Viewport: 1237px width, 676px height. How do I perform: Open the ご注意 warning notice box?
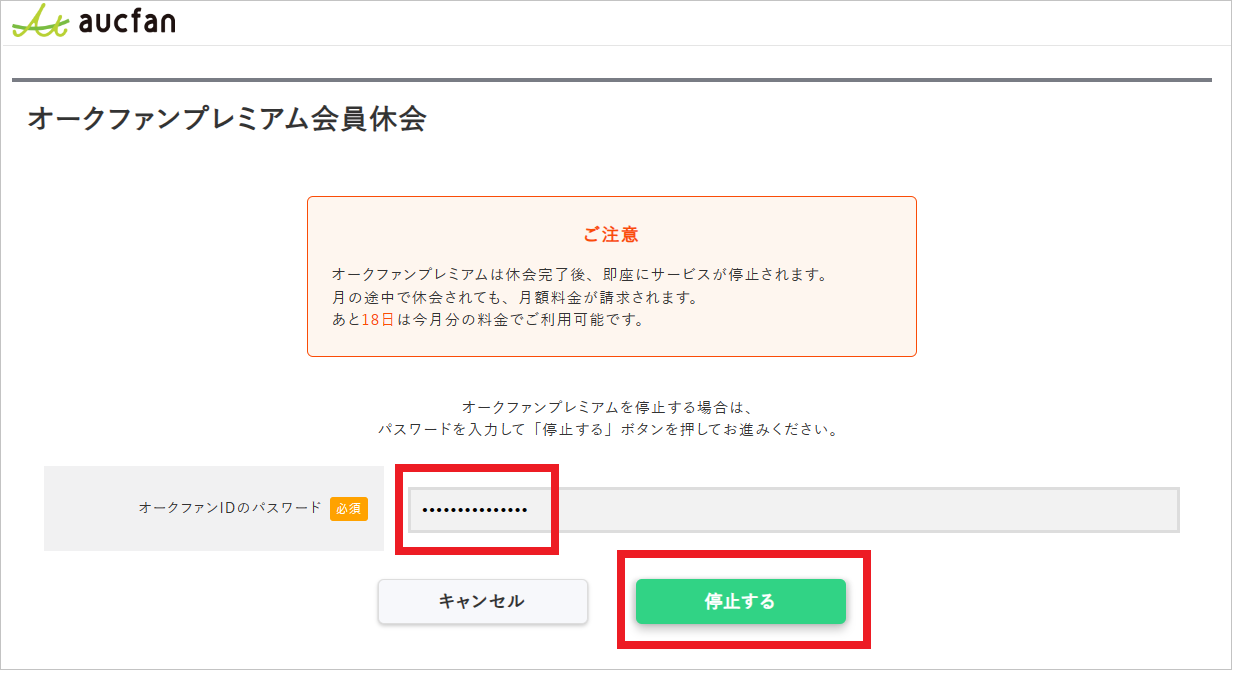tap(611, 276)
